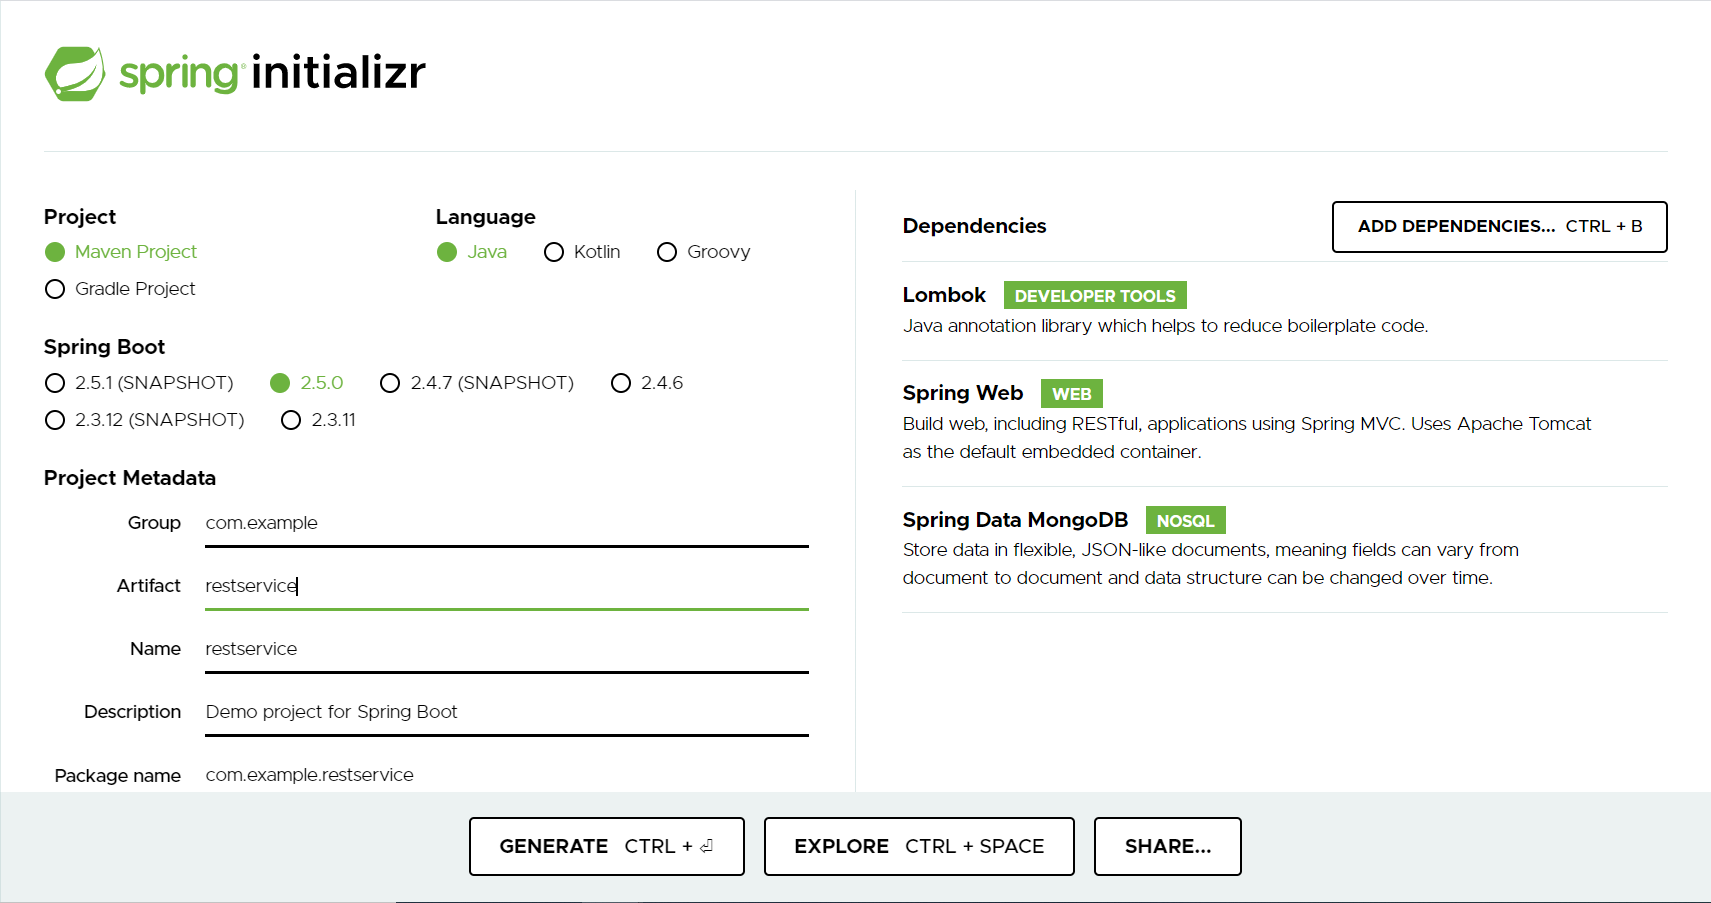This screenshot has width=1711, height=903.
Task: Click the Dependencies heading
Action: point(974,226)
